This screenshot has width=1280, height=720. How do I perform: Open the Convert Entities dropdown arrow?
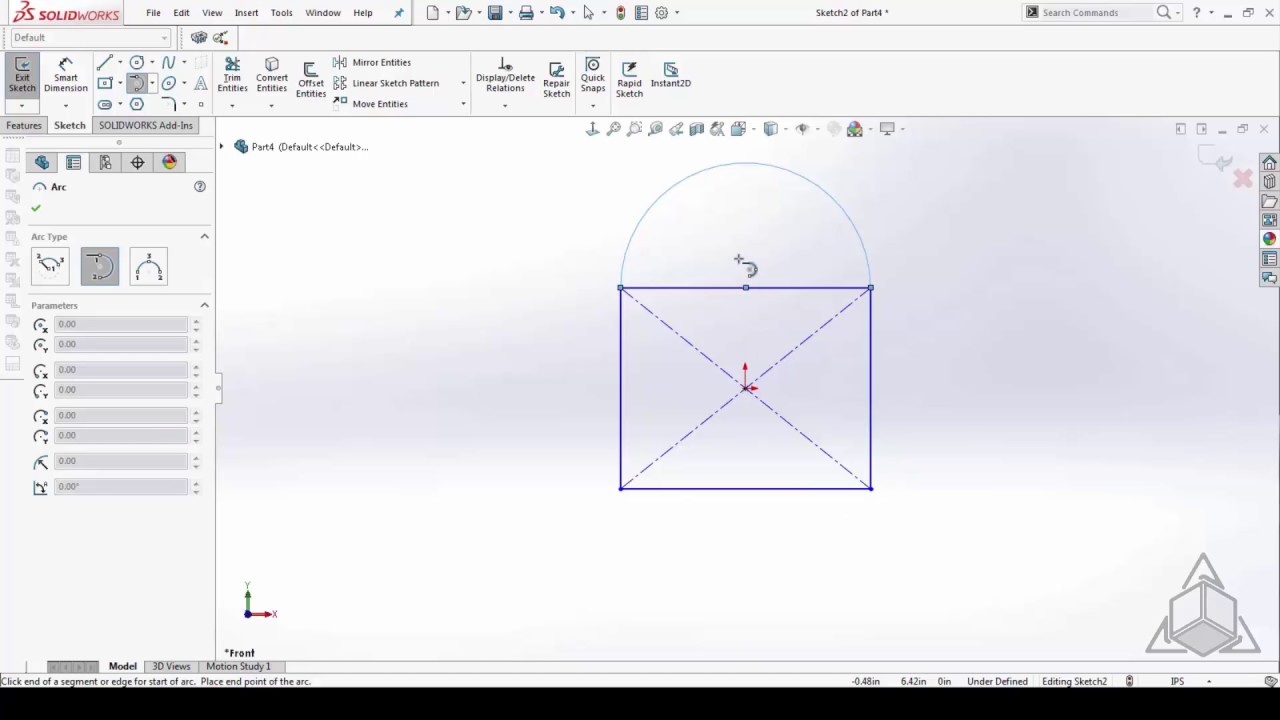coord(272,105)
